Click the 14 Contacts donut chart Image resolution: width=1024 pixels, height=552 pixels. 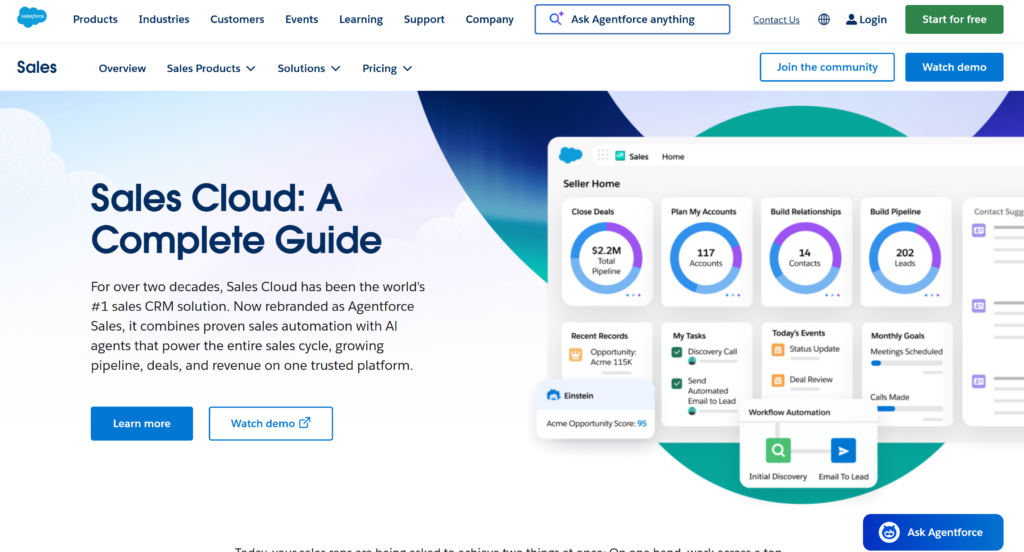[805, 258]
